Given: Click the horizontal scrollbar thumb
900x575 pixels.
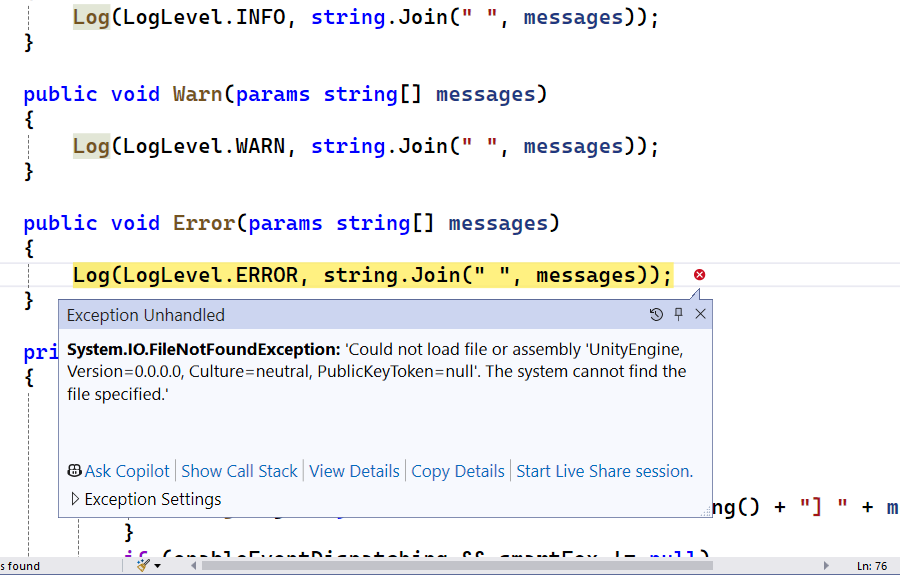Looking at the screenshot, I should click(457, 566).
